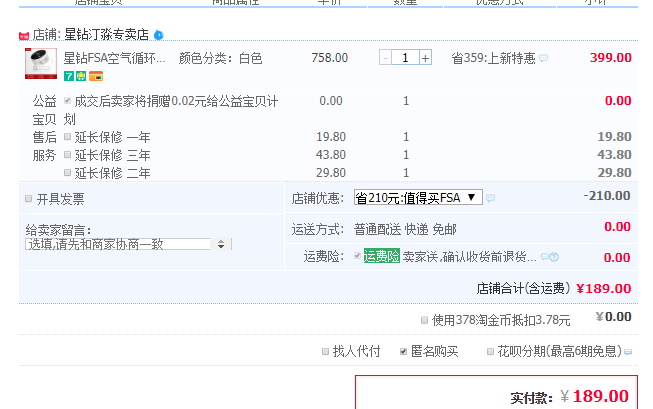653x409 pixels.
Task: Click the 758.00 unit price
Action: coord(330,57)
